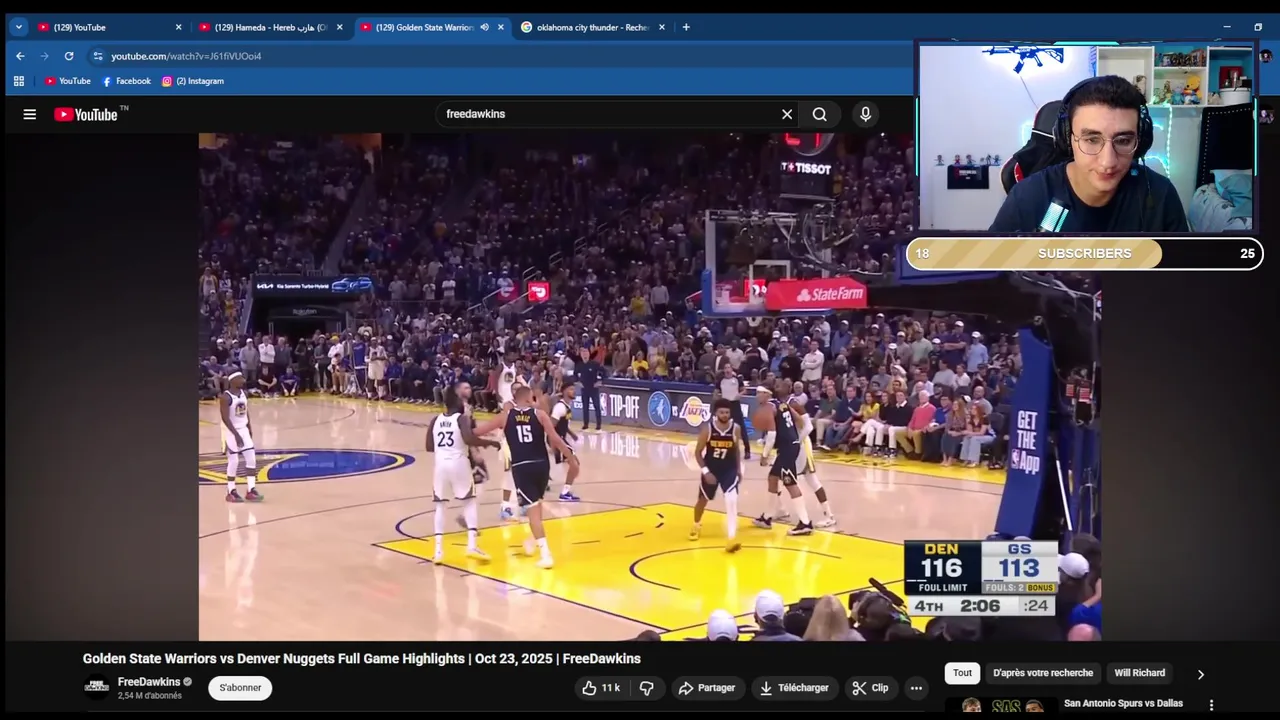Click the S'abonner subscribe button
The image size is (1280, 720).
[240, 688]
